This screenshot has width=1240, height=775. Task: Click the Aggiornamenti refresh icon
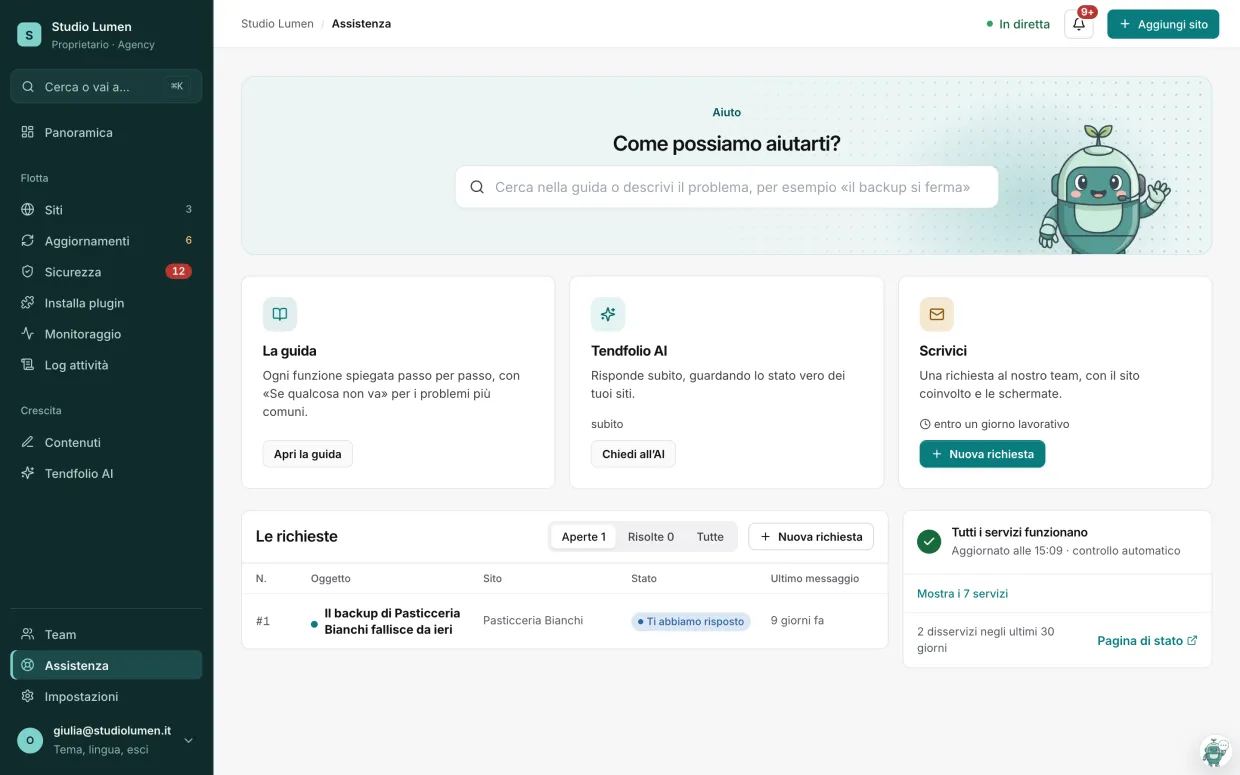28,241
